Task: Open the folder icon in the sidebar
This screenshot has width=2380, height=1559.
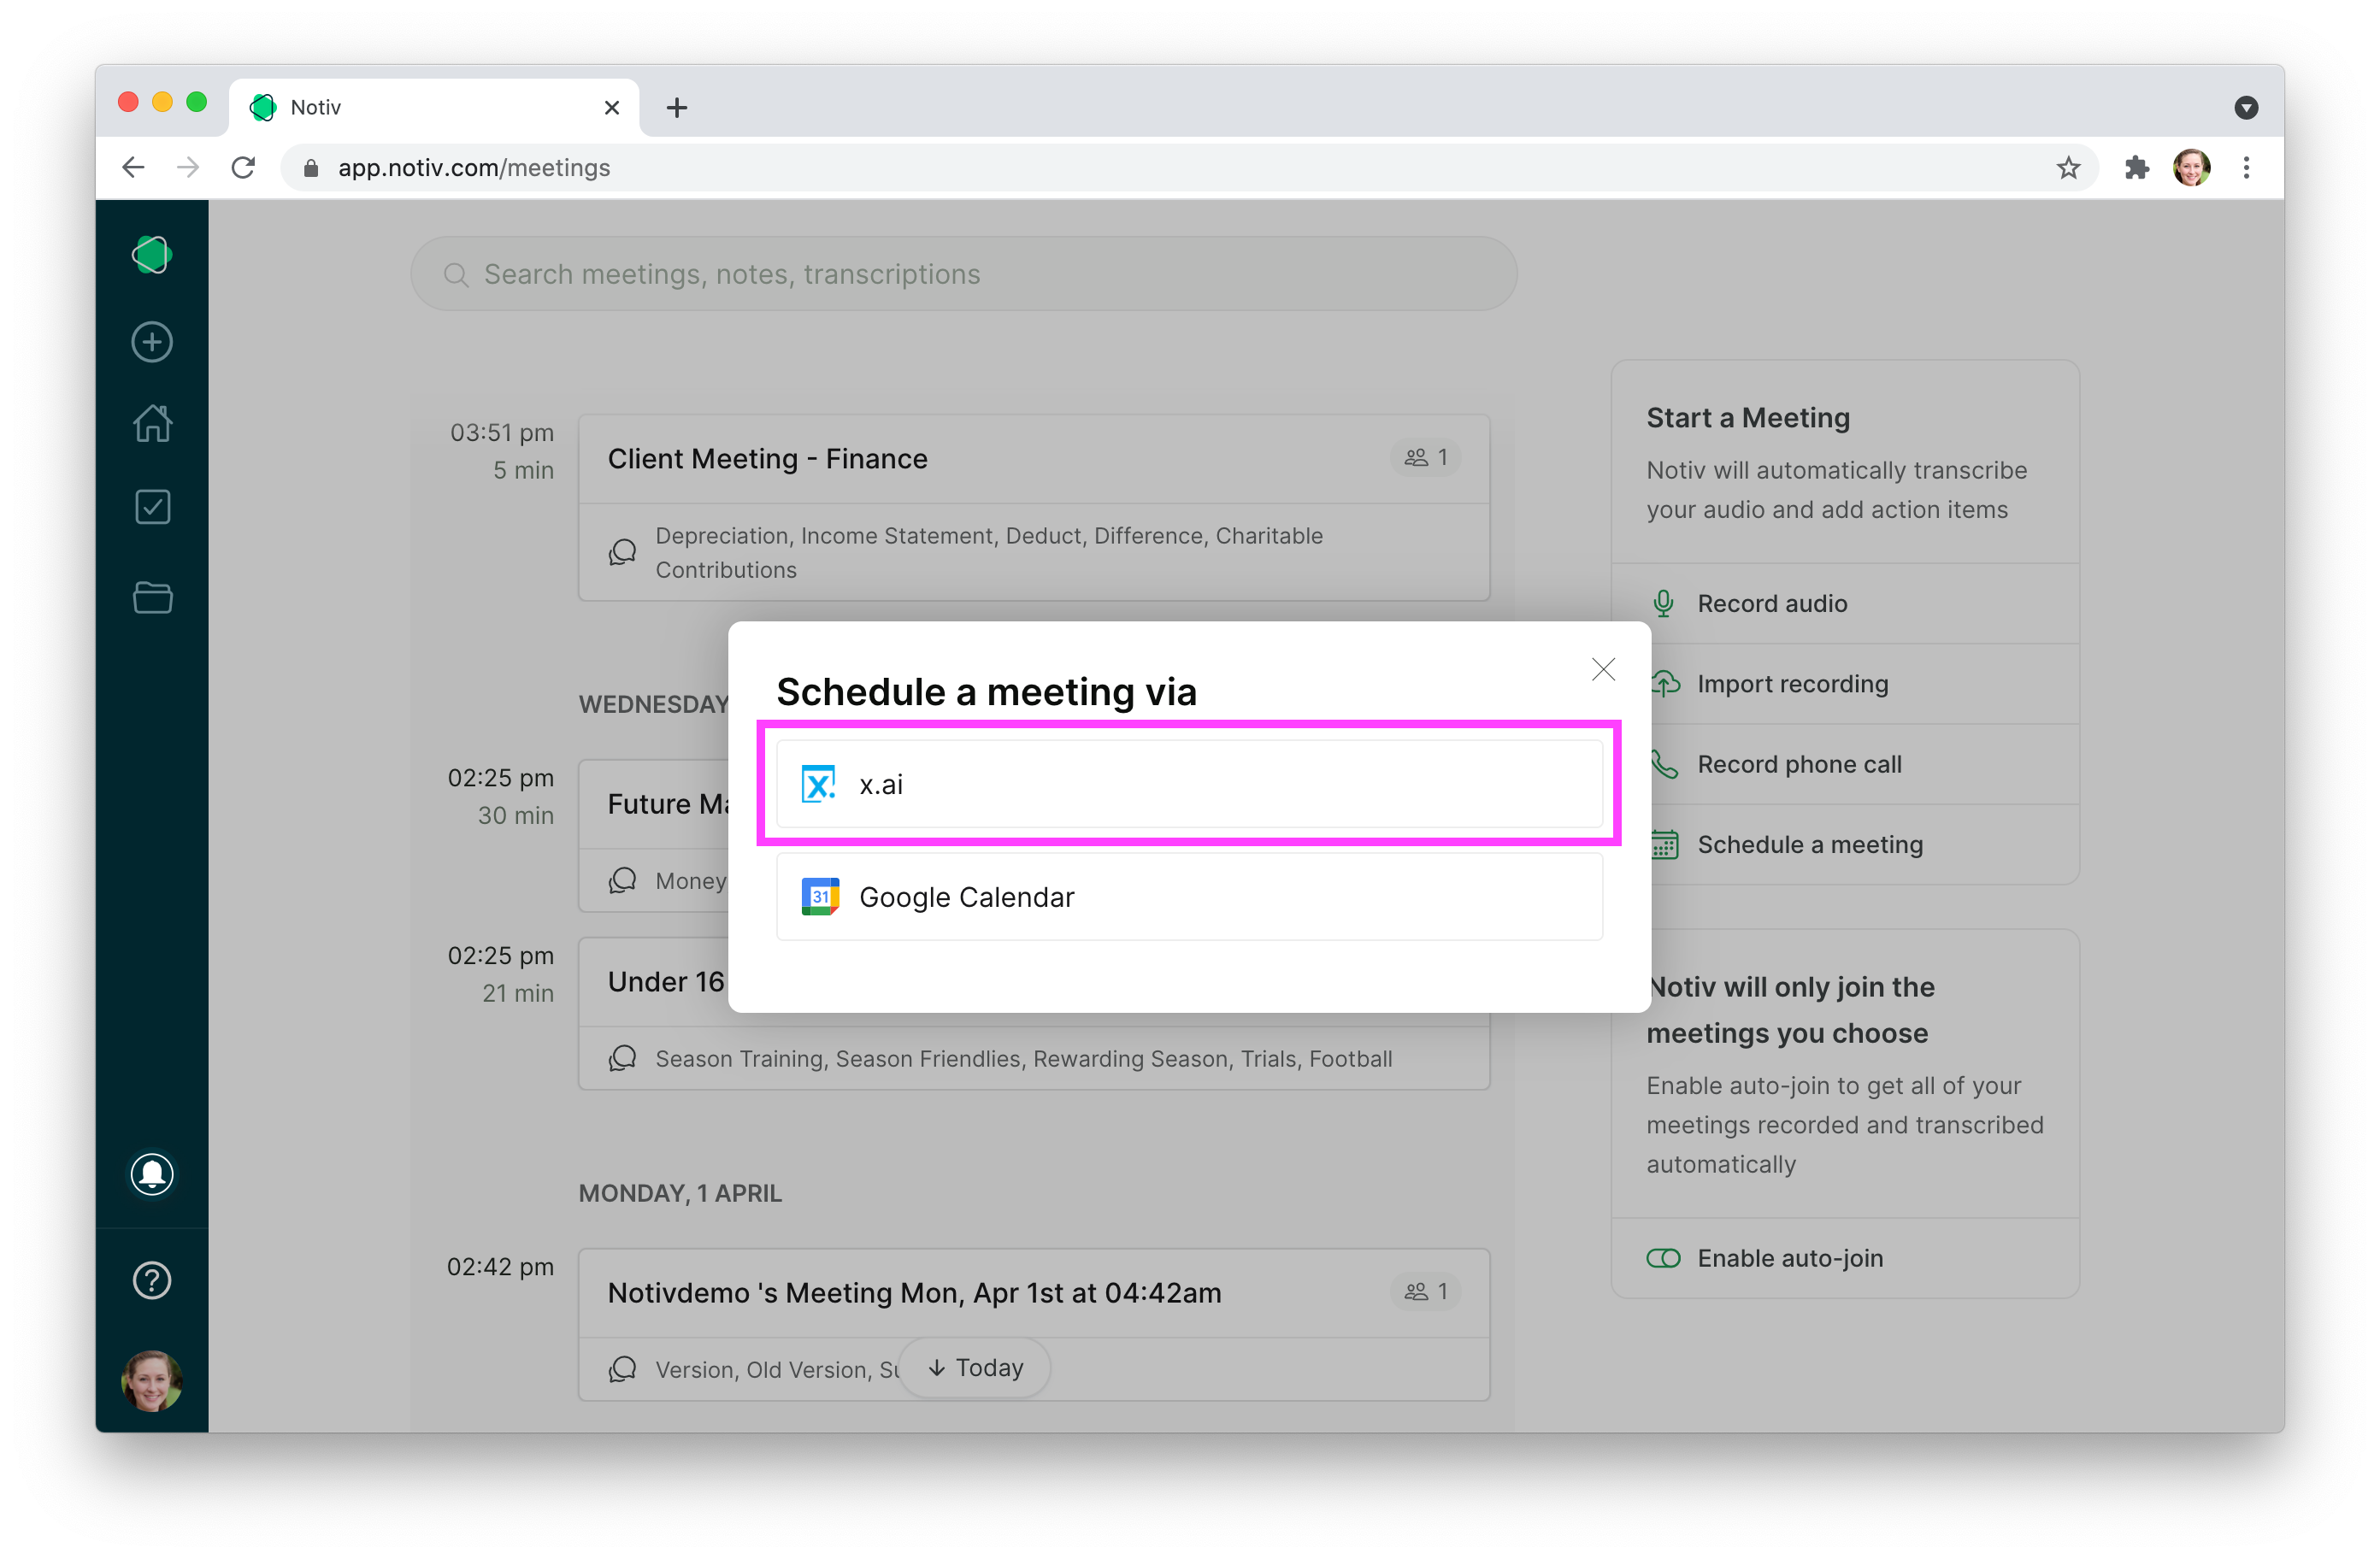Action: tap(152, 597)
